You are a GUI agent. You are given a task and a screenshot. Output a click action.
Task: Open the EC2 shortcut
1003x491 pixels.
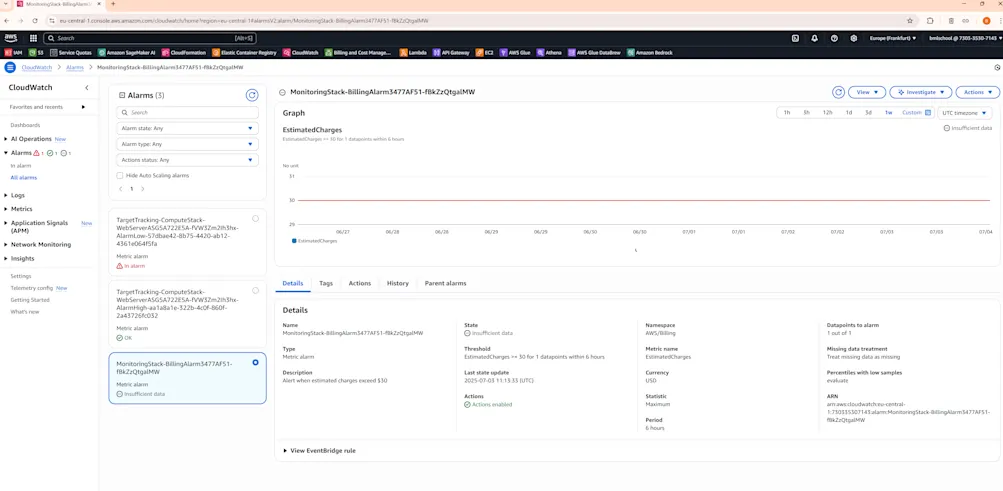coord(485,52)
